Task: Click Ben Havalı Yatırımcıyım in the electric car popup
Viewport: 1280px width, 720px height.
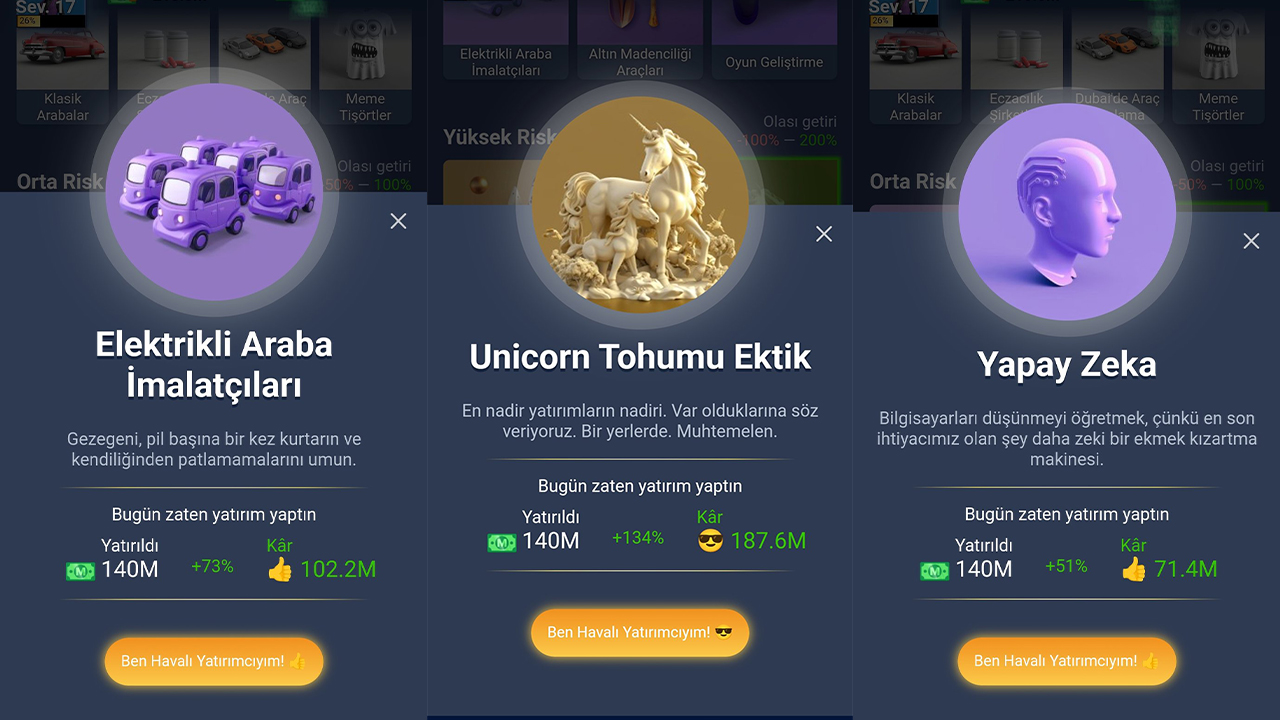Action: pyautogui.click(x=214, y=662)
